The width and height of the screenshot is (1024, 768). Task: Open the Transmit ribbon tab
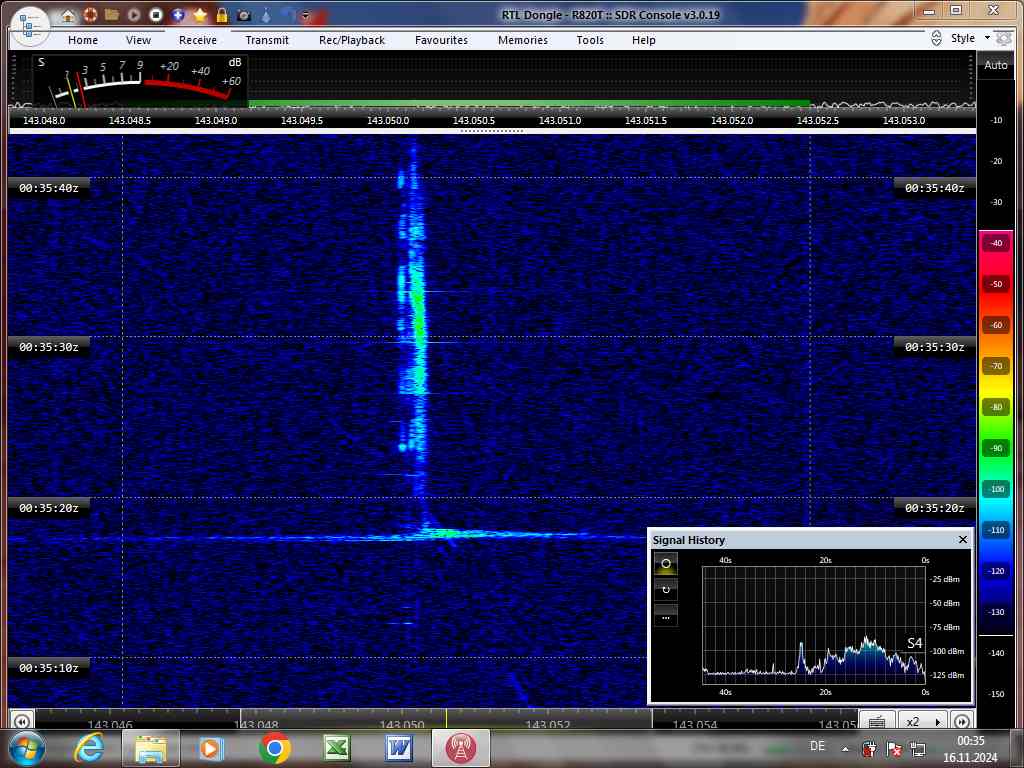[267, 40]
